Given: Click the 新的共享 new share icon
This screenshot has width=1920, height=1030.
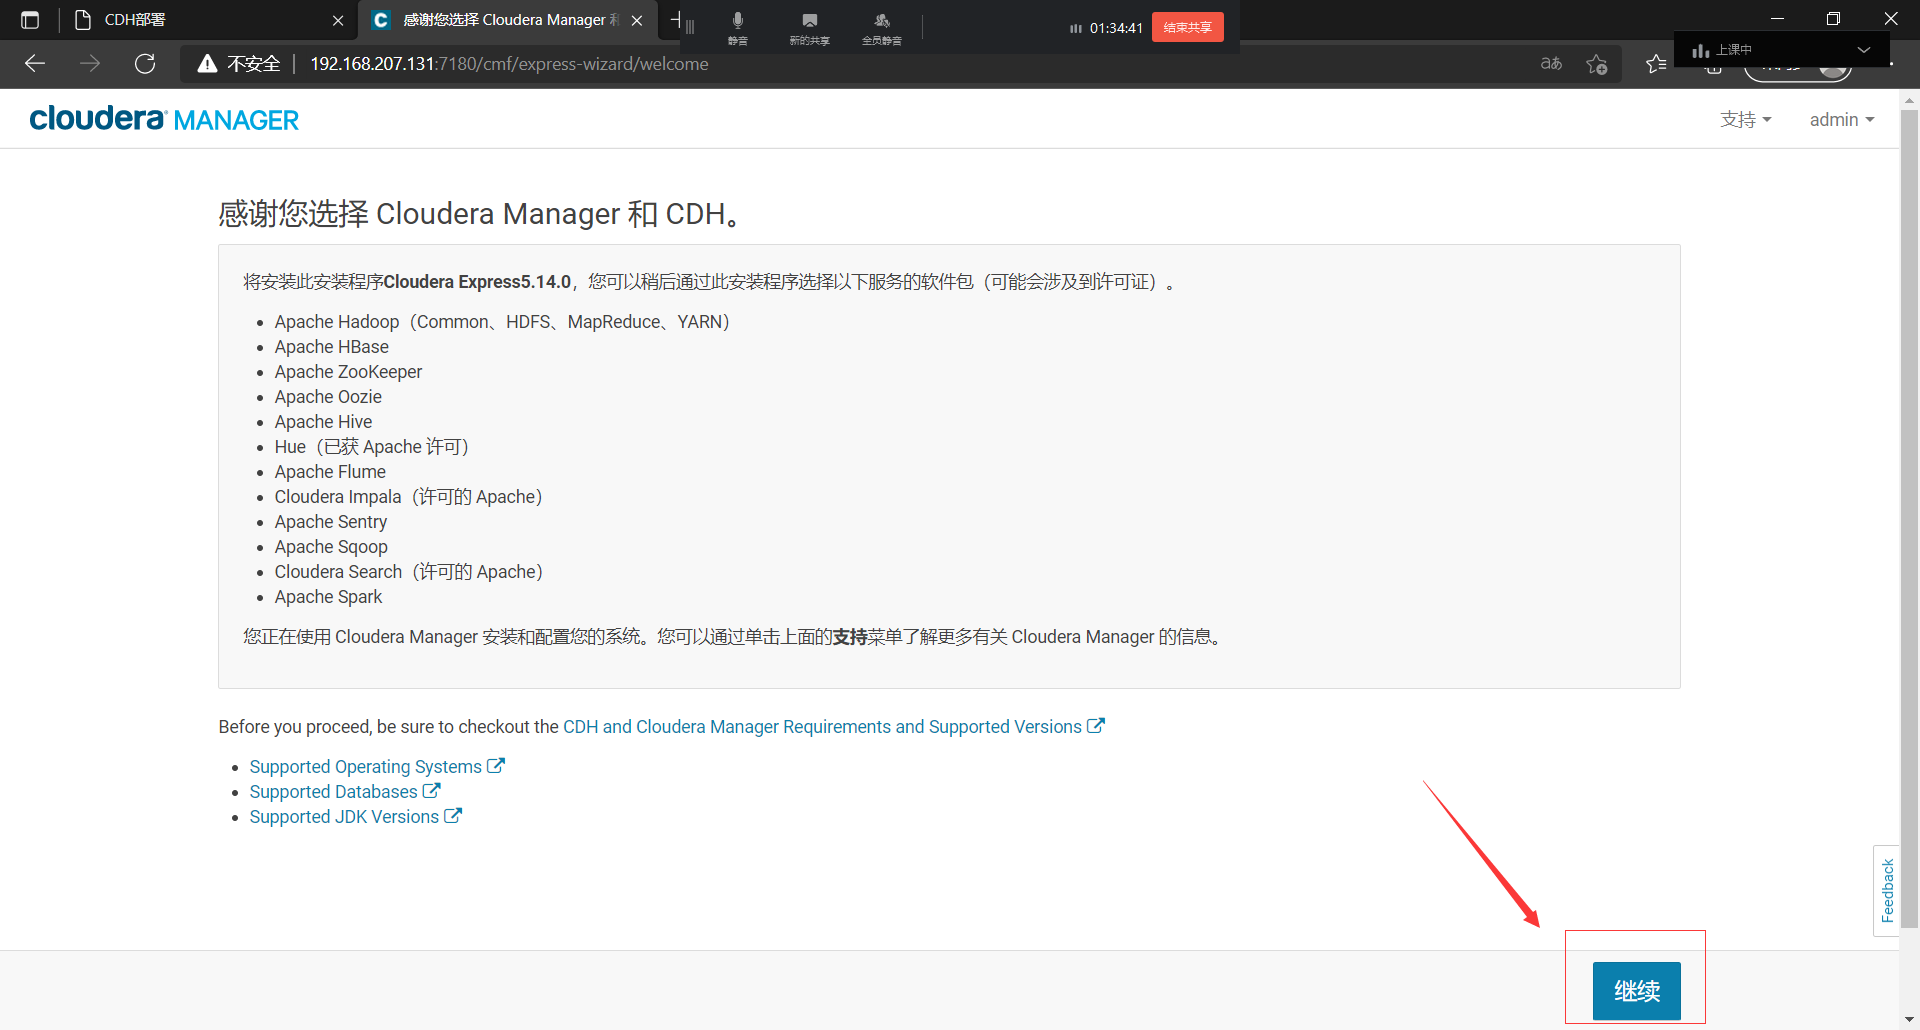Looking at the screenshot, I should [x=810, y=27].
